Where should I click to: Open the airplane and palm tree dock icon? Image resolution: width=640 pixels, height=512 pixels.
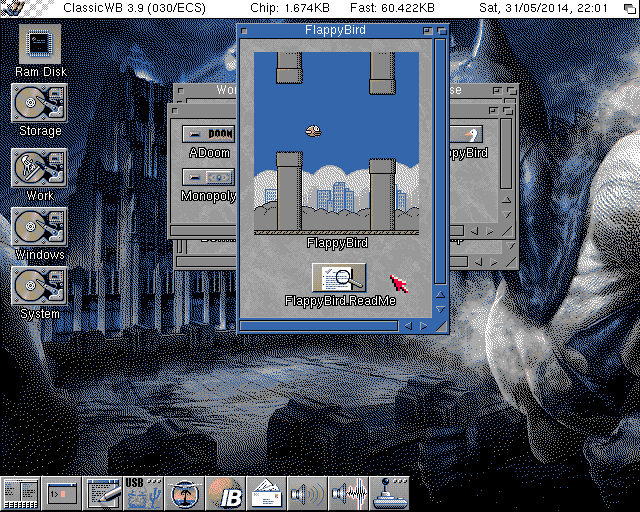tap(184, 493)
